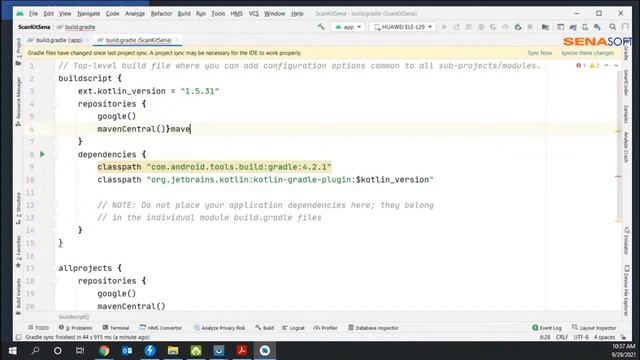640x360 pixels.
Task: Open the Favorites side panel
Action: [x=18, y=251]
